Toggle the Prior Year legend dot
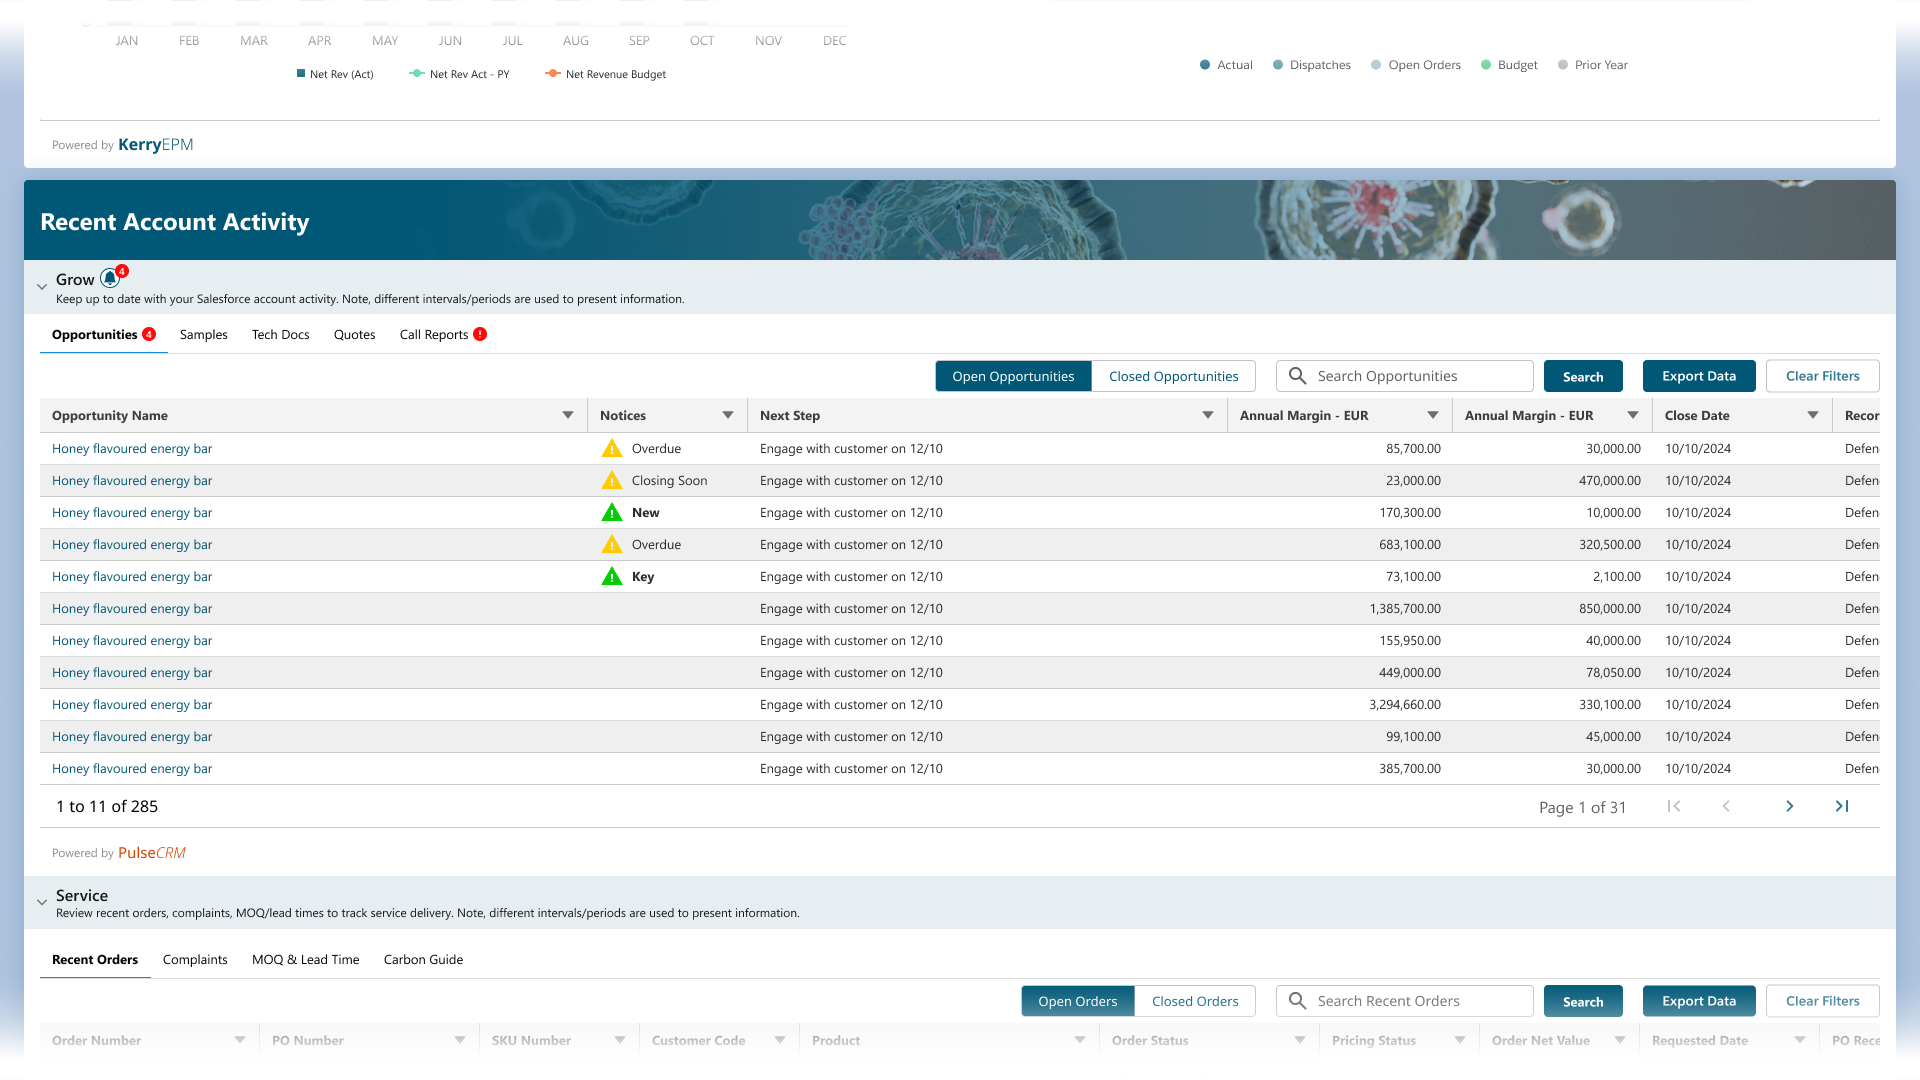Image resolution: width=1920 pixels, height=1080 pixels. click(1563, 65)
